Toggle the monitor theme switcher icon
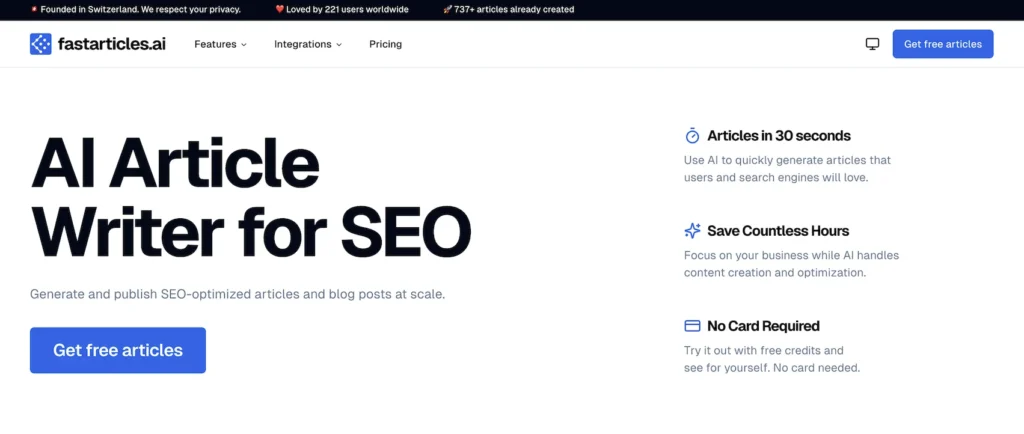The image size is (1024, 434). (x=872, y=44)
